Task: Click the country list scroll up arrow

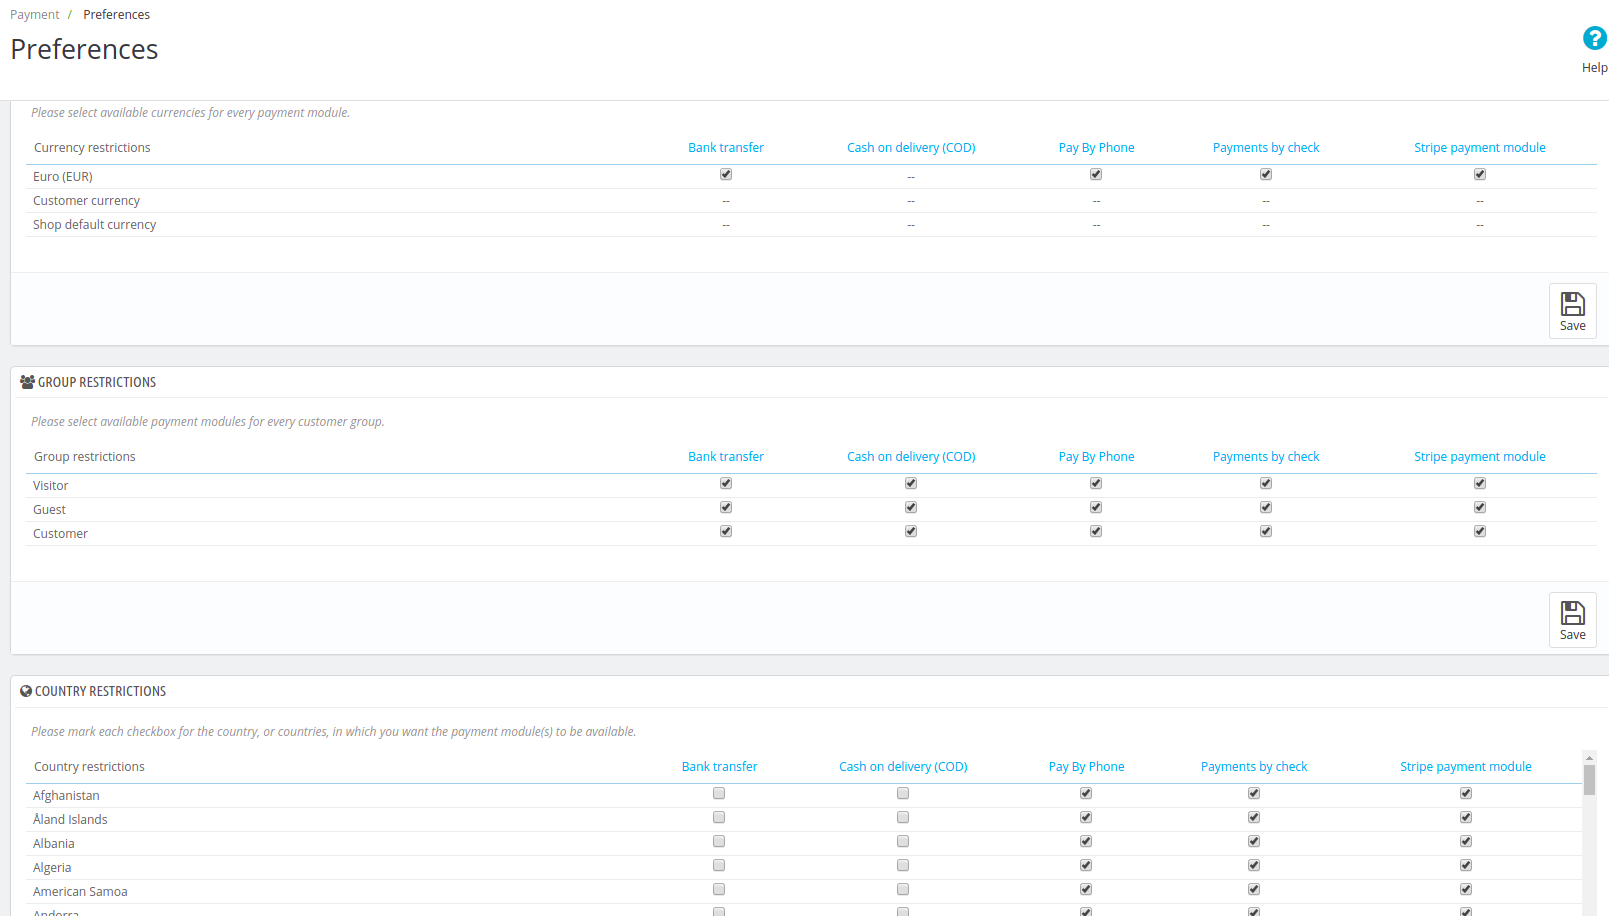Action: click(1589, 758)
